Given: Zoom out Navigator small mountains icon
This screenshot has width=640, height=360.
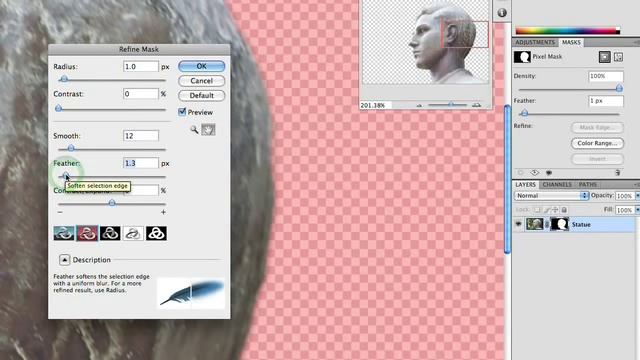Looking at the screenshot, I should [x=419, y=105].
